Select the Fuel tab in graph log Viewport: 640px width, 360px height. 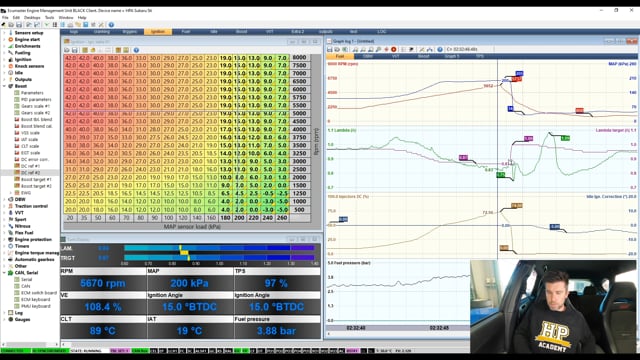point(340,56)
